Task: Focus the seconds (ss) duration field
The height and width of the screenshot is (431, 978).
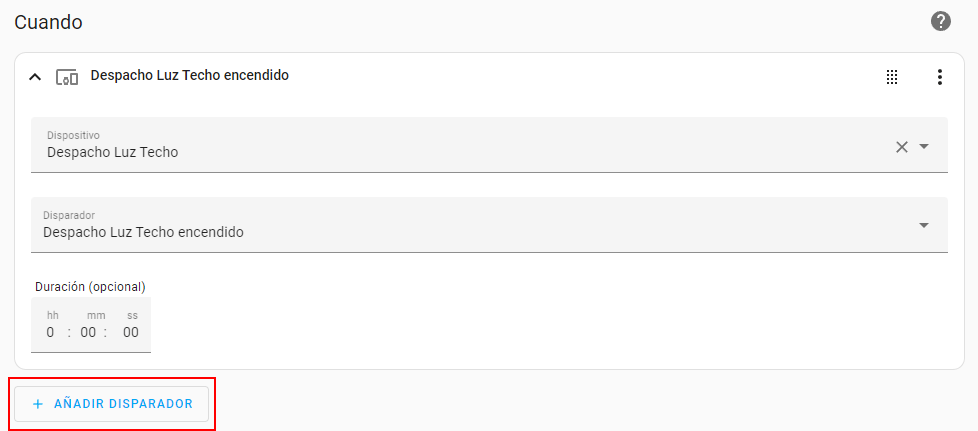Action: tap(131, 333)
